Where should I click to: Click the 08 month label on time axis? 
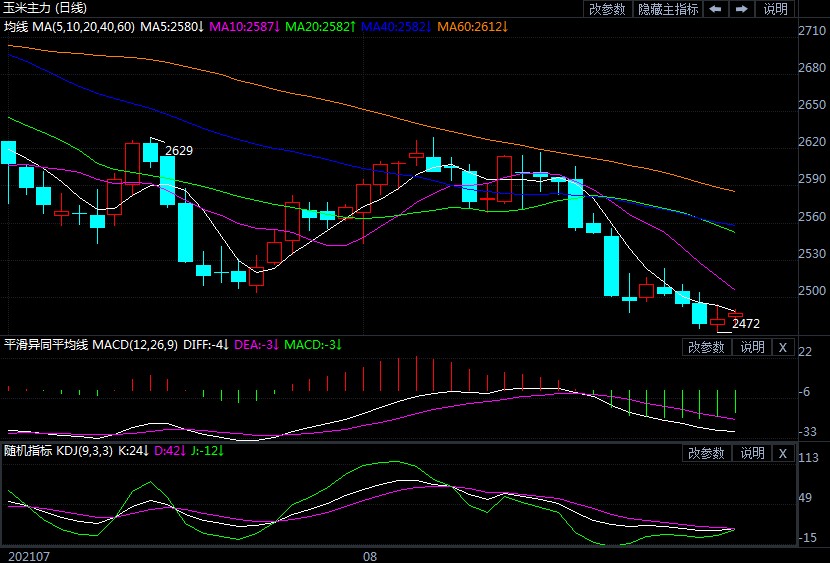369,554
